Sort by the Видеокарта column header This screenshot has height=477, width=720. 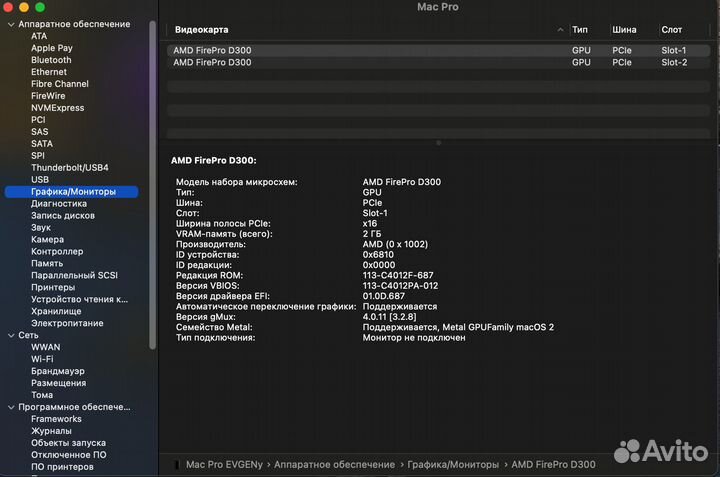pyautogui.click(x=201, y=29)
